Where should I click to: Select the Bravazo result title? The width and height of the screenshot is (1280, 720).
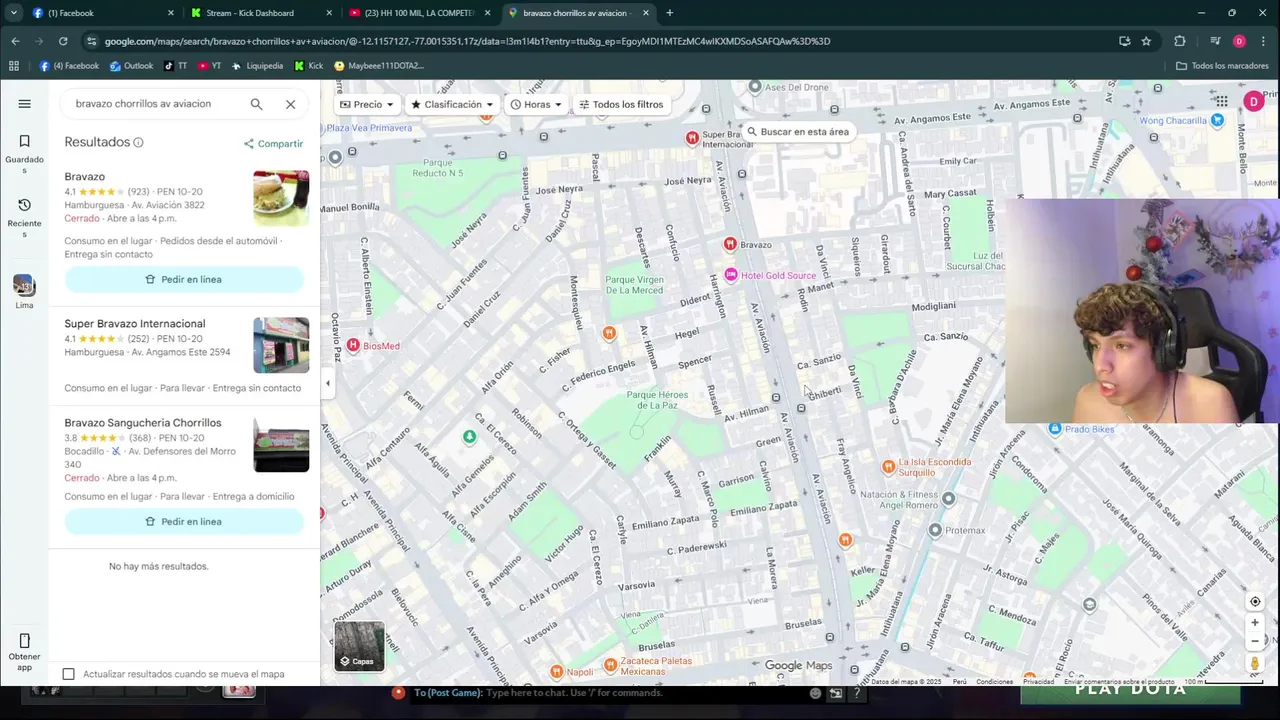click(85, 177)
